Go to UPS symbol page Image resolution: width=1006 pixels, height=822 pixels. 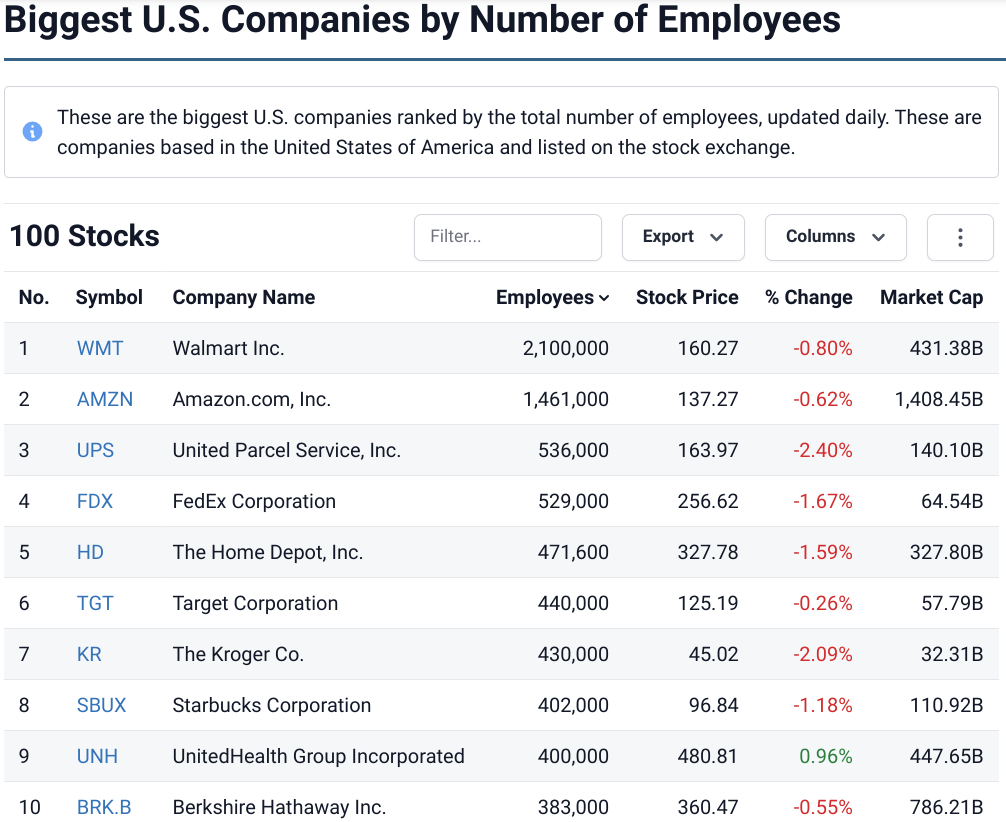click(x=96, y=450)
